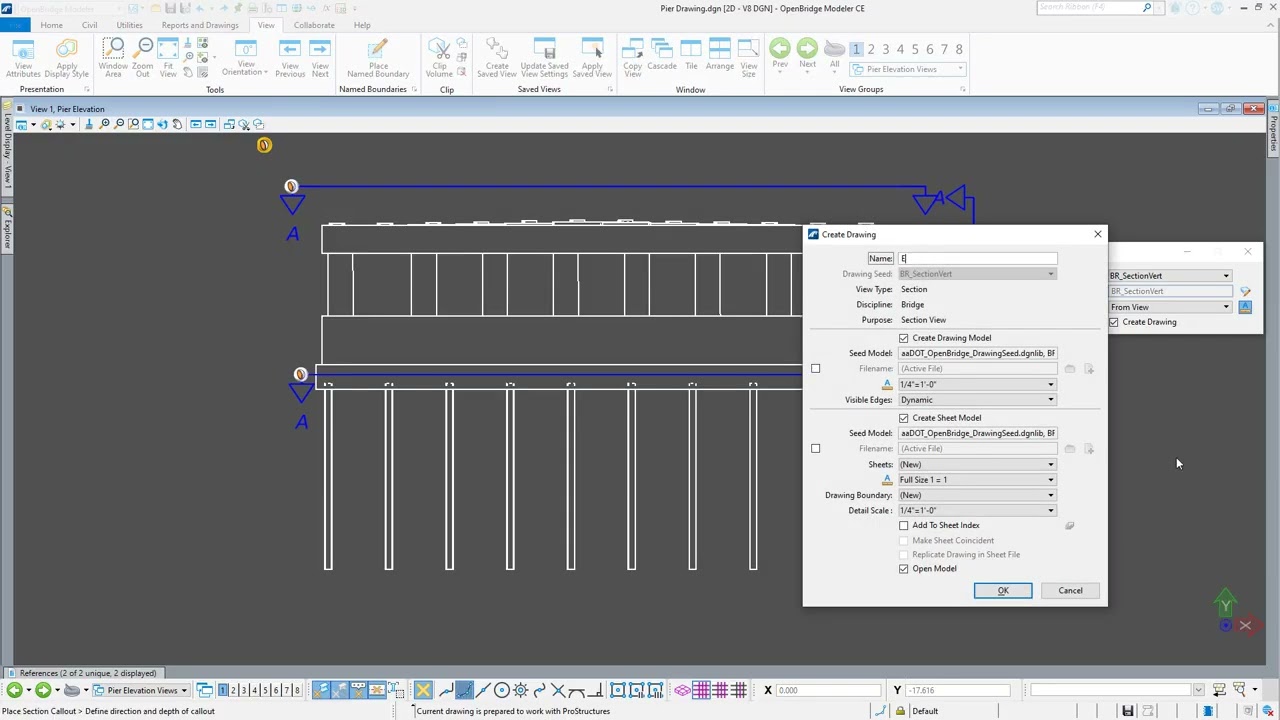Toggle view 2 in View Groups
The width and height of the screenshot is (1280, 720).
pyautogui.click(x=871, y=49)
